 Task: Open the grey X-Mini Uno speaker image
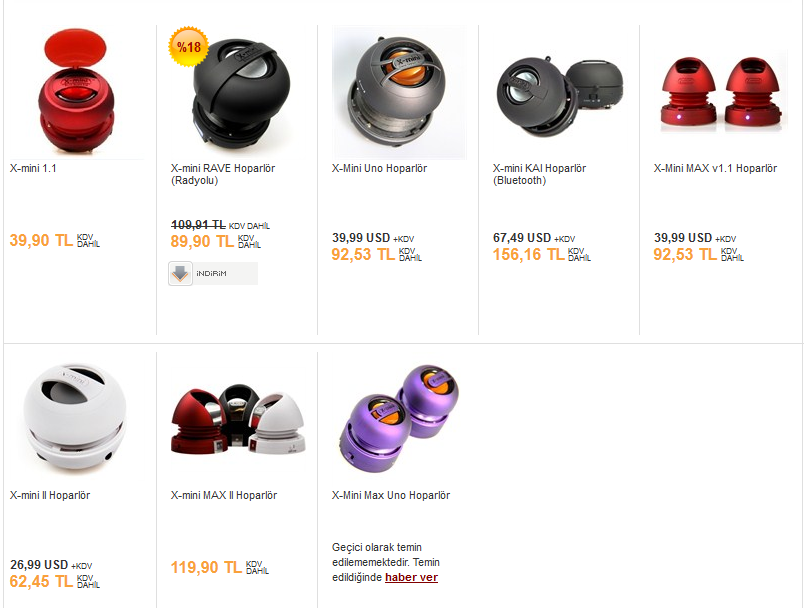coord(399,93)
